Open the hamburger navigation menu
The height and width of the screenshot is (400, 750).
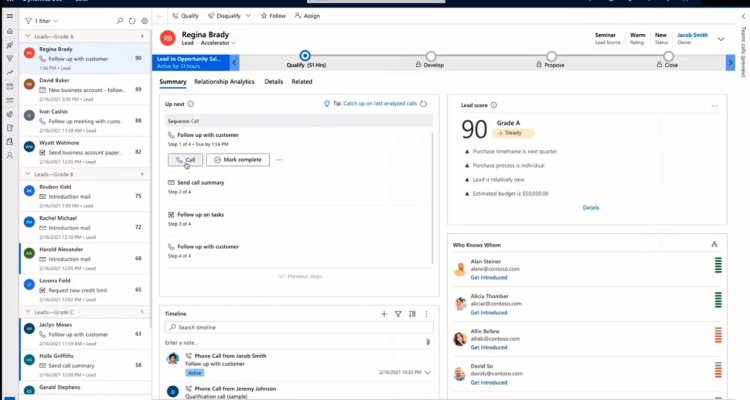click(x=10, y=16)
